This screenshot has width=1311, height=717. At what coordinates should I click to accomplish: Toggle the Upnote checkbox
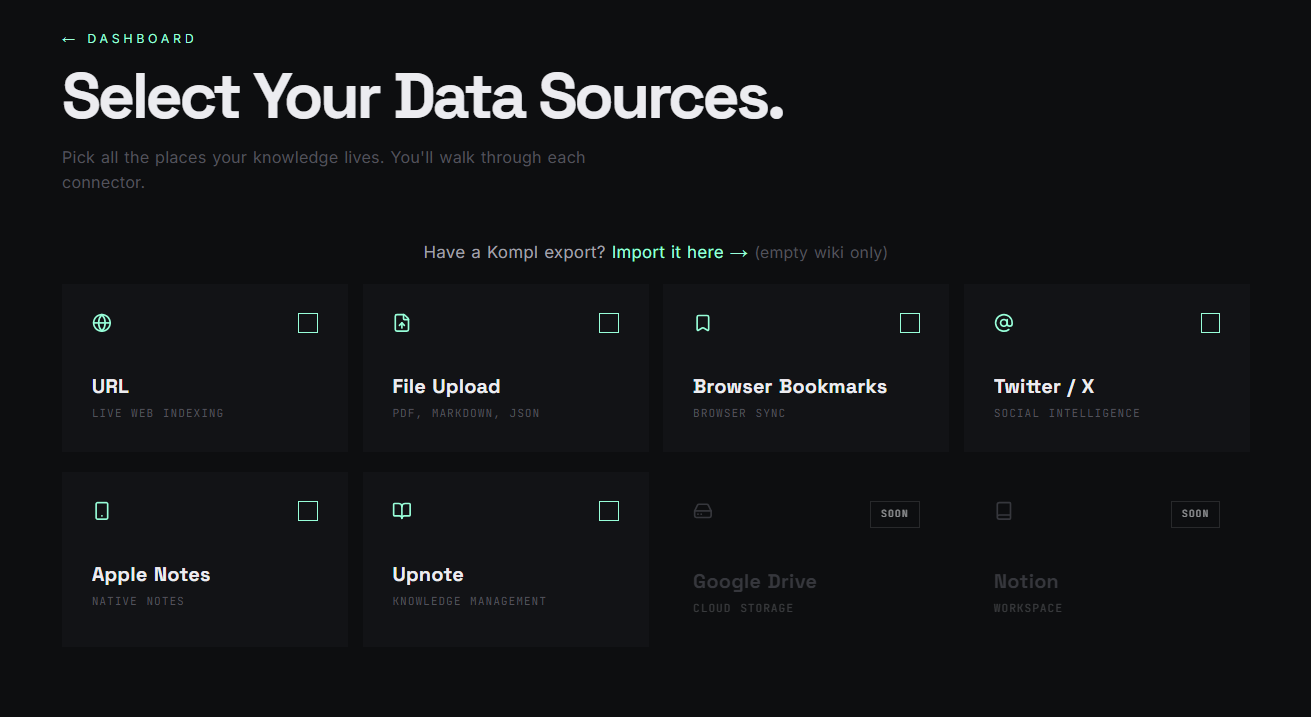609,511
